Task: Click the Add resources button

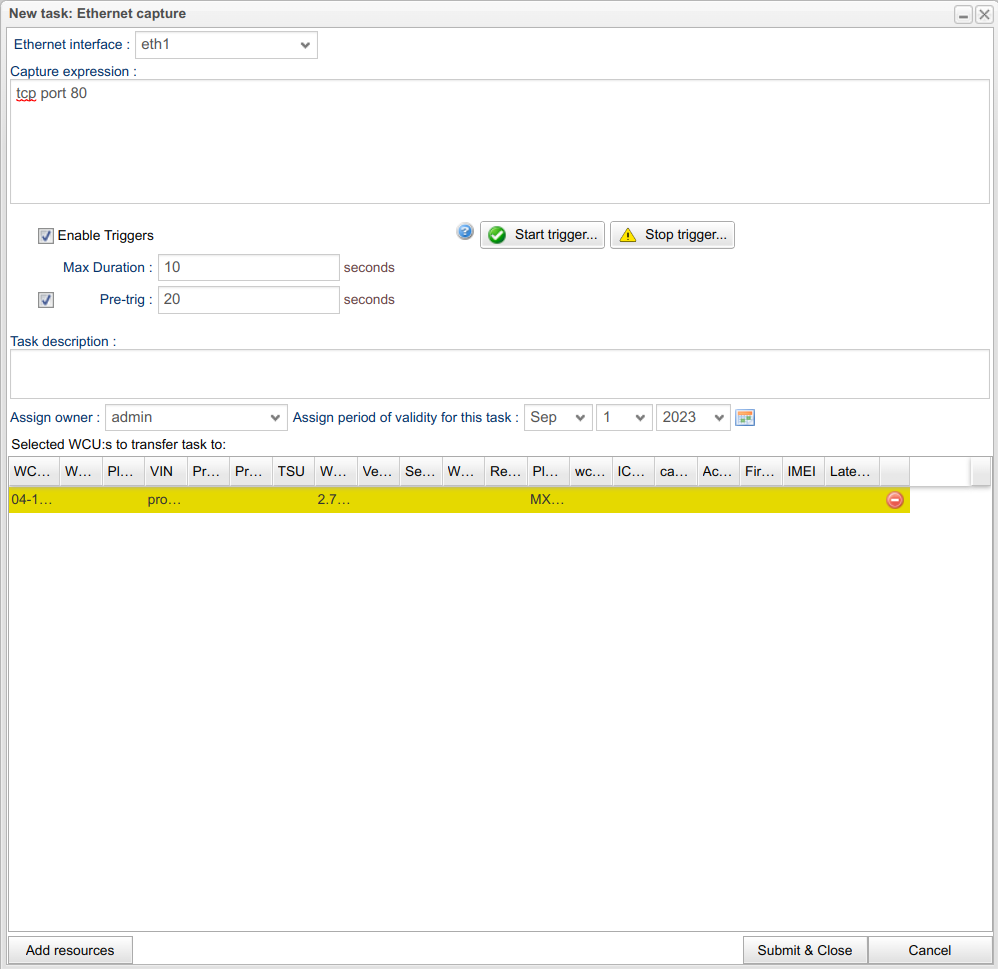Action: click(x=70, y=950)
